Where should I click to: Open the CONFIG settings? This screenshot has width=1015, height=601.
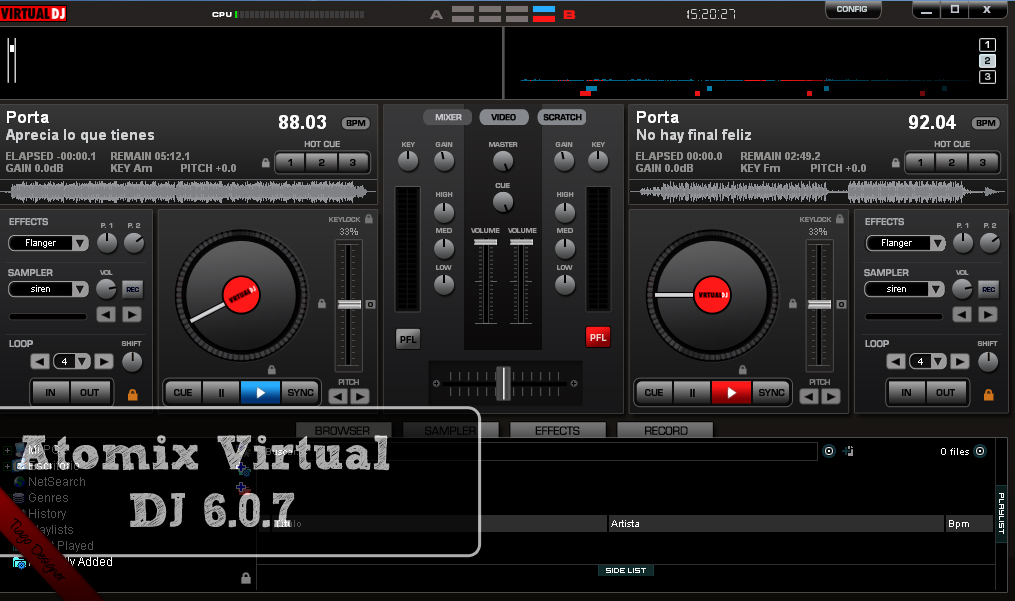(852, 9)
